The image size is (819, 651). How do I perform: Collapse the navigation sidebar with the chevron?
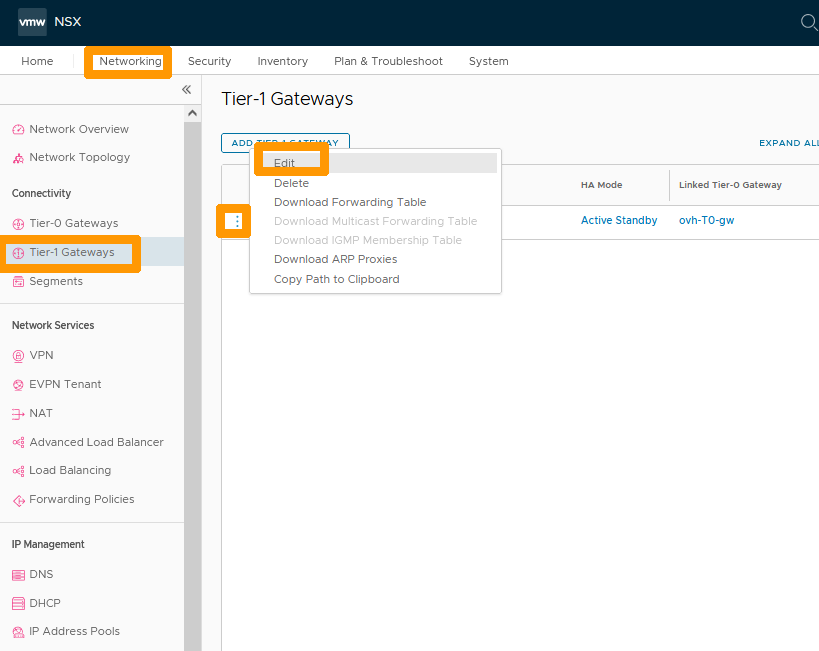click(186, 89)
